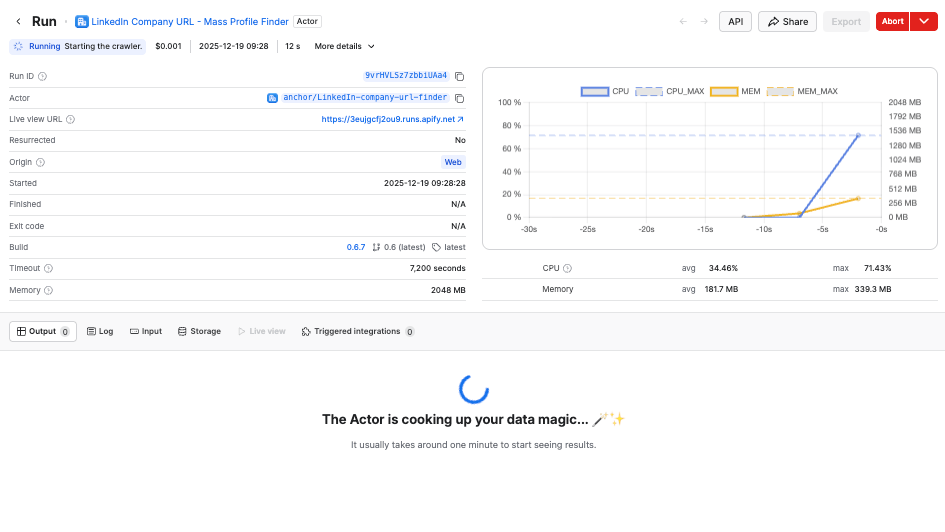Expand More details
Screen dimensions: 945x532
[x=344, y=46]
